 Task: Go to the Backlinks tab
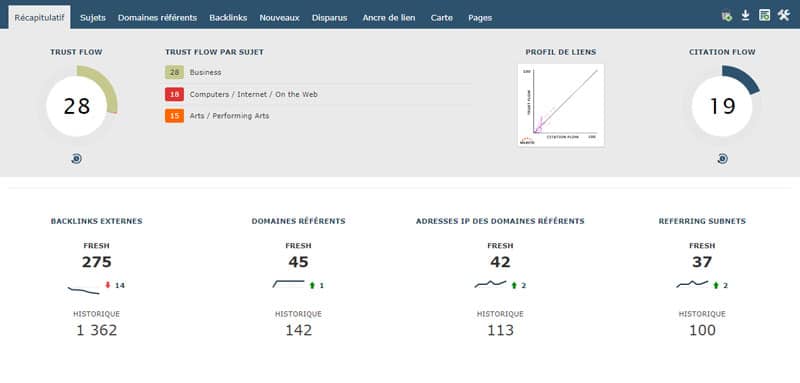(x=228, y=17)
